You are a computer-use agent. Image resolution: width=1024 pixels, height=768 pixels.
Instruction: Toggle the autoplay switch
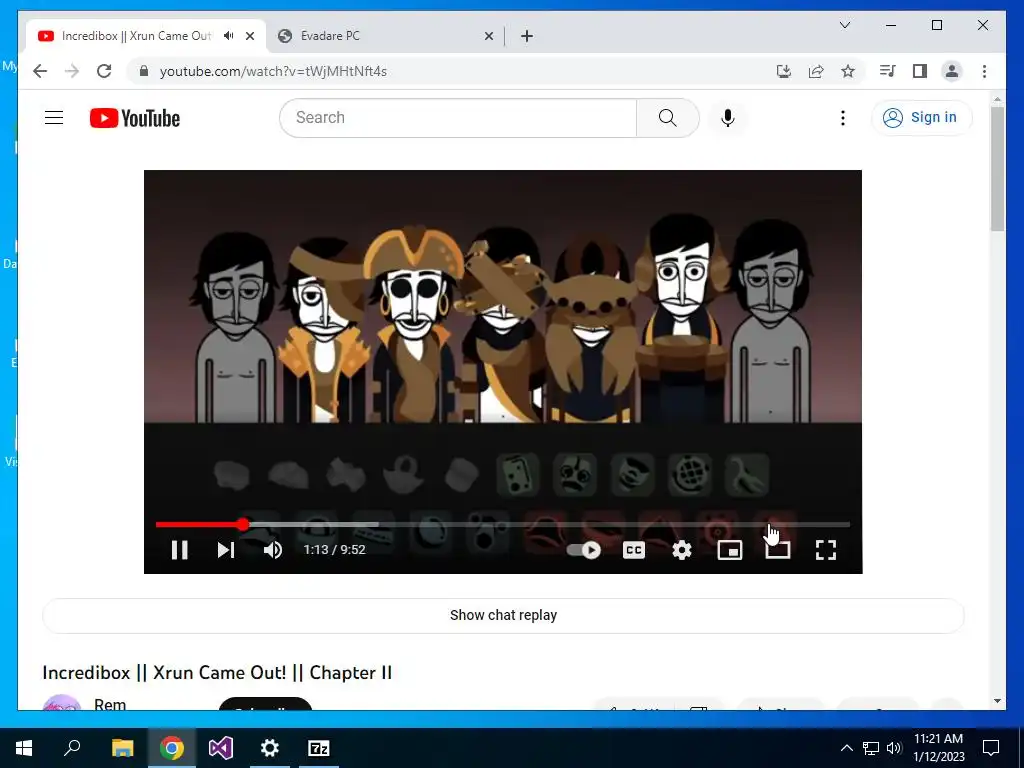pos(584,550)
